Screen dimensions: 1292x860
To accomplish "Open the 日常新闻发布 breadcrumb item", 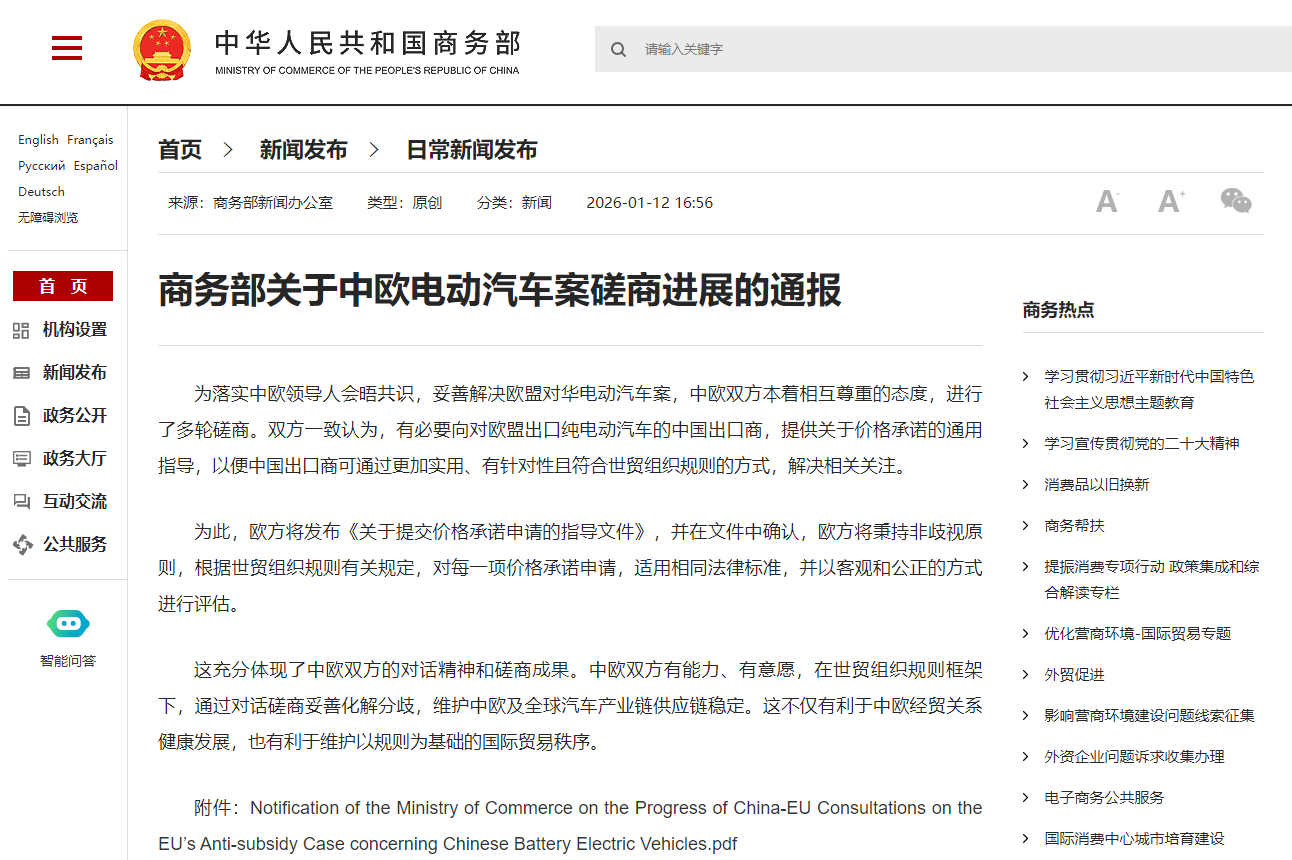I will point(471,149).
